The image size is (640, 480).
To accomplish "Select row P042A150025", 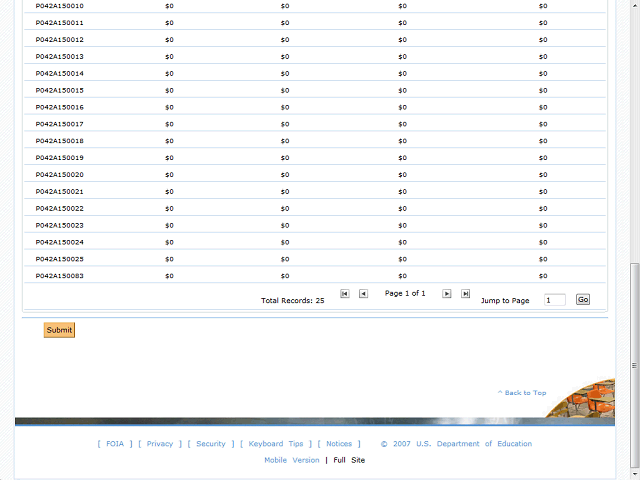I will pos(315,259).
